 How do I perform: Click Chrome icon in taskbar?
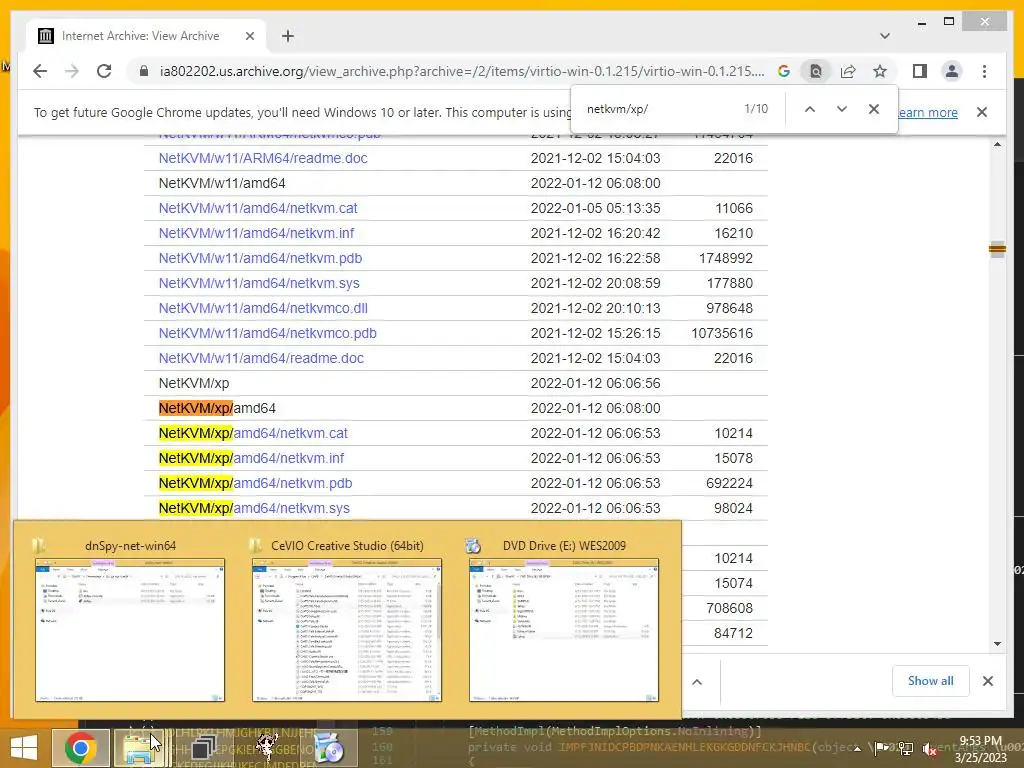coord(80,748)
